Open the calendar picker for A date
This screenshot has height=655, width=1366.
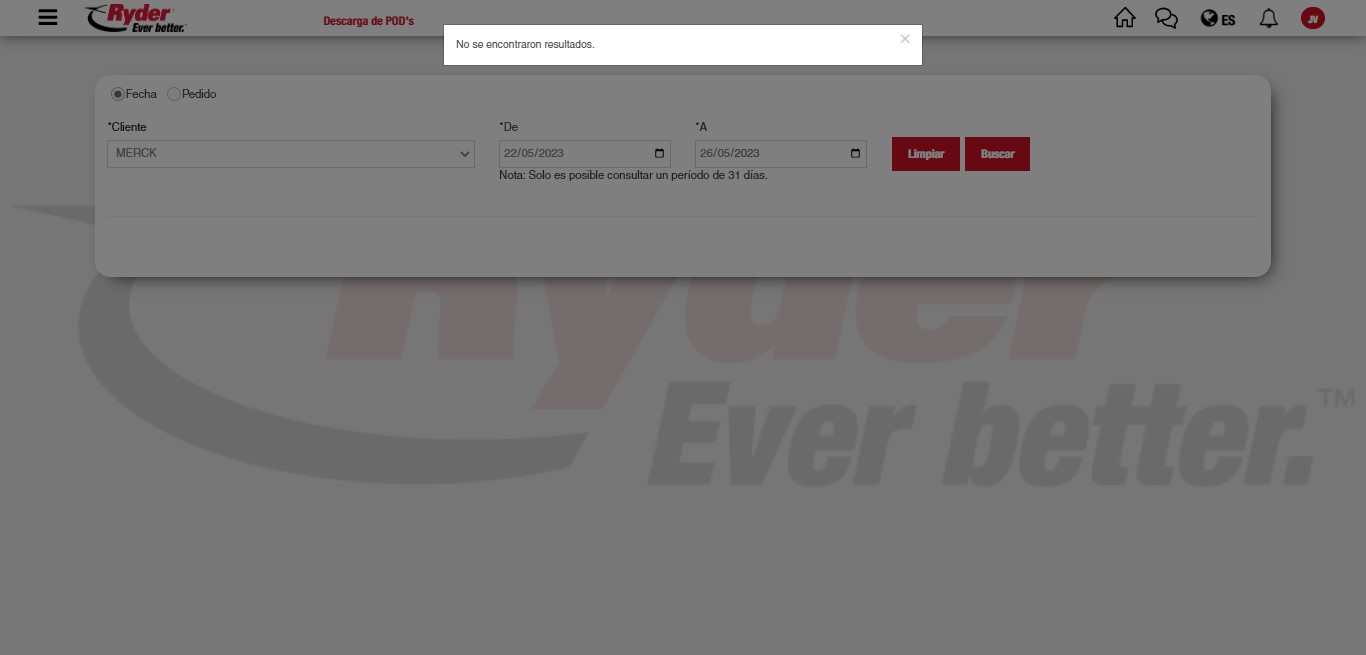[855, 154]
